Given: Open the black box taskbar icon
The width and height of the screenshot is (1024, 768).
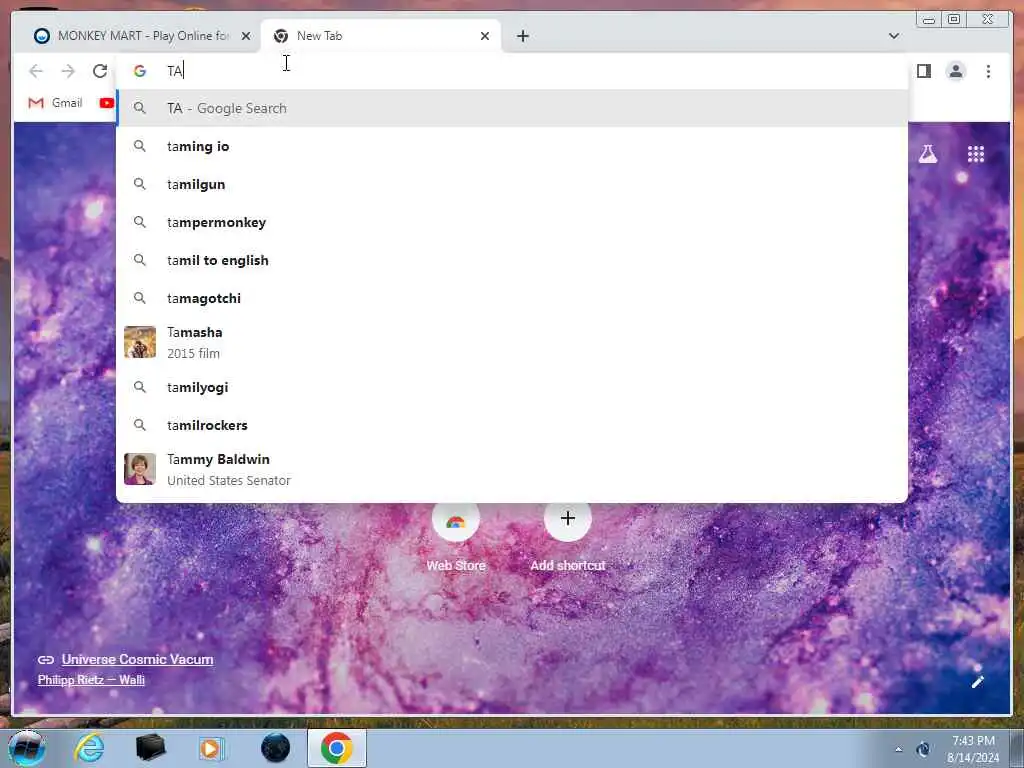Looking at the screenshot, I should [150, 748].
